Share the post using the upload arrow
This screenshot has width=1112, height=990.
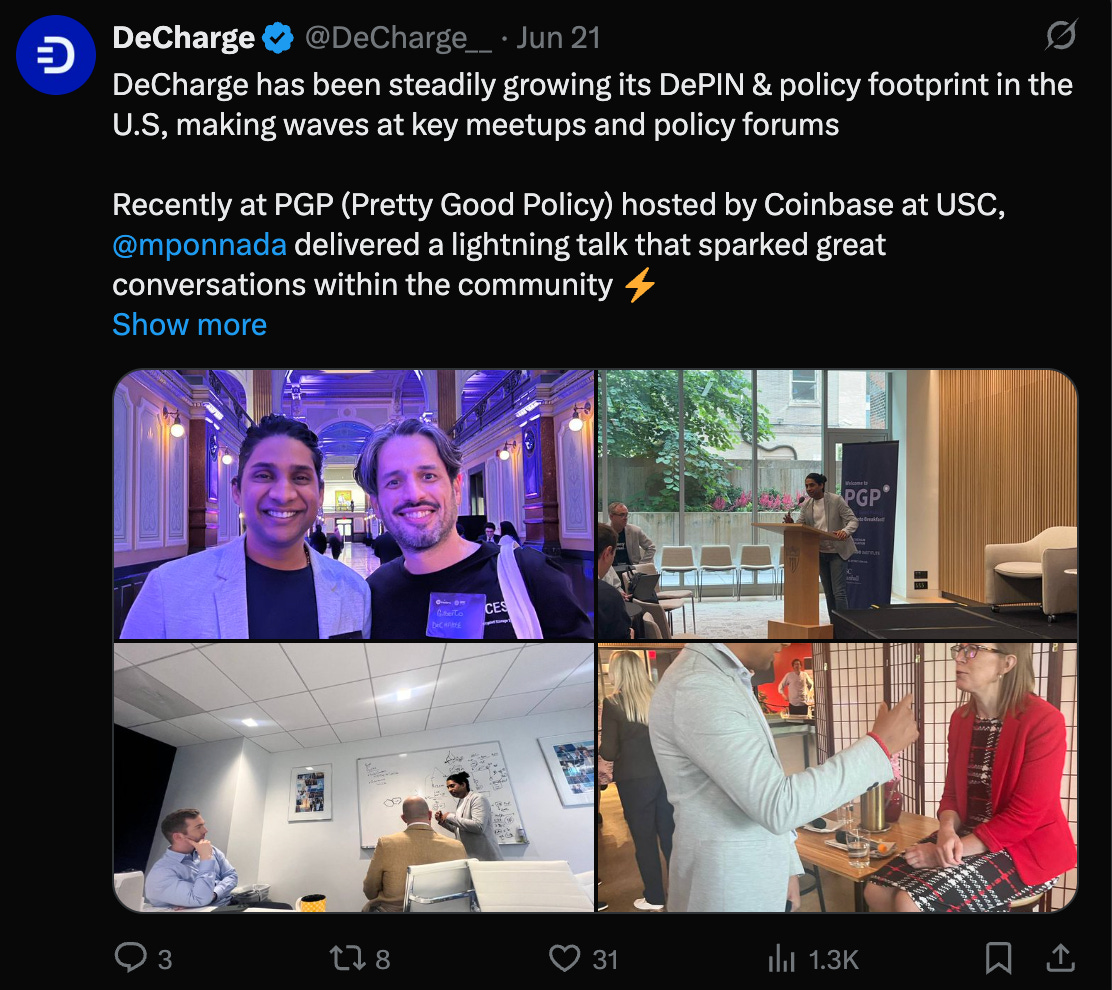(1061, 958)
